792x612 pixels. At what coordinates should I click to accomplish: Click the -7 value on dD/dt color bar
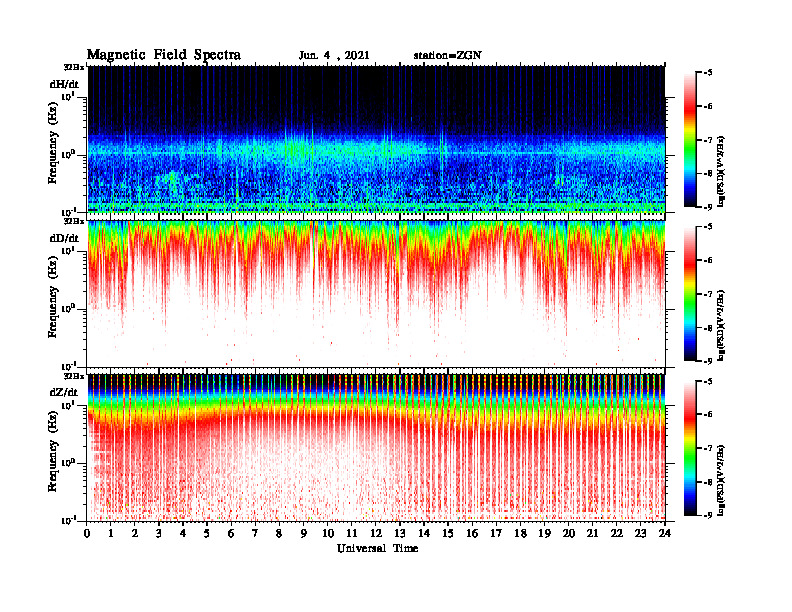pos(708,294)
